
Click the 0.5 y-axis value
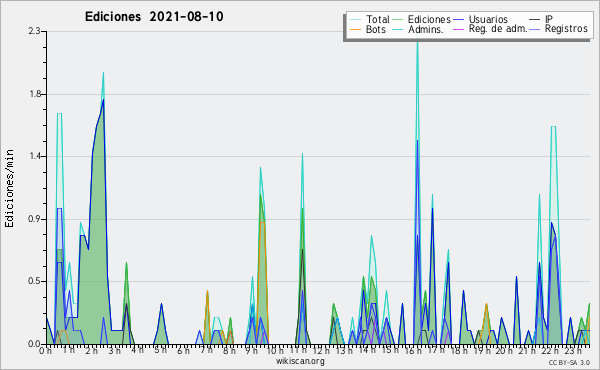(34, 281)
